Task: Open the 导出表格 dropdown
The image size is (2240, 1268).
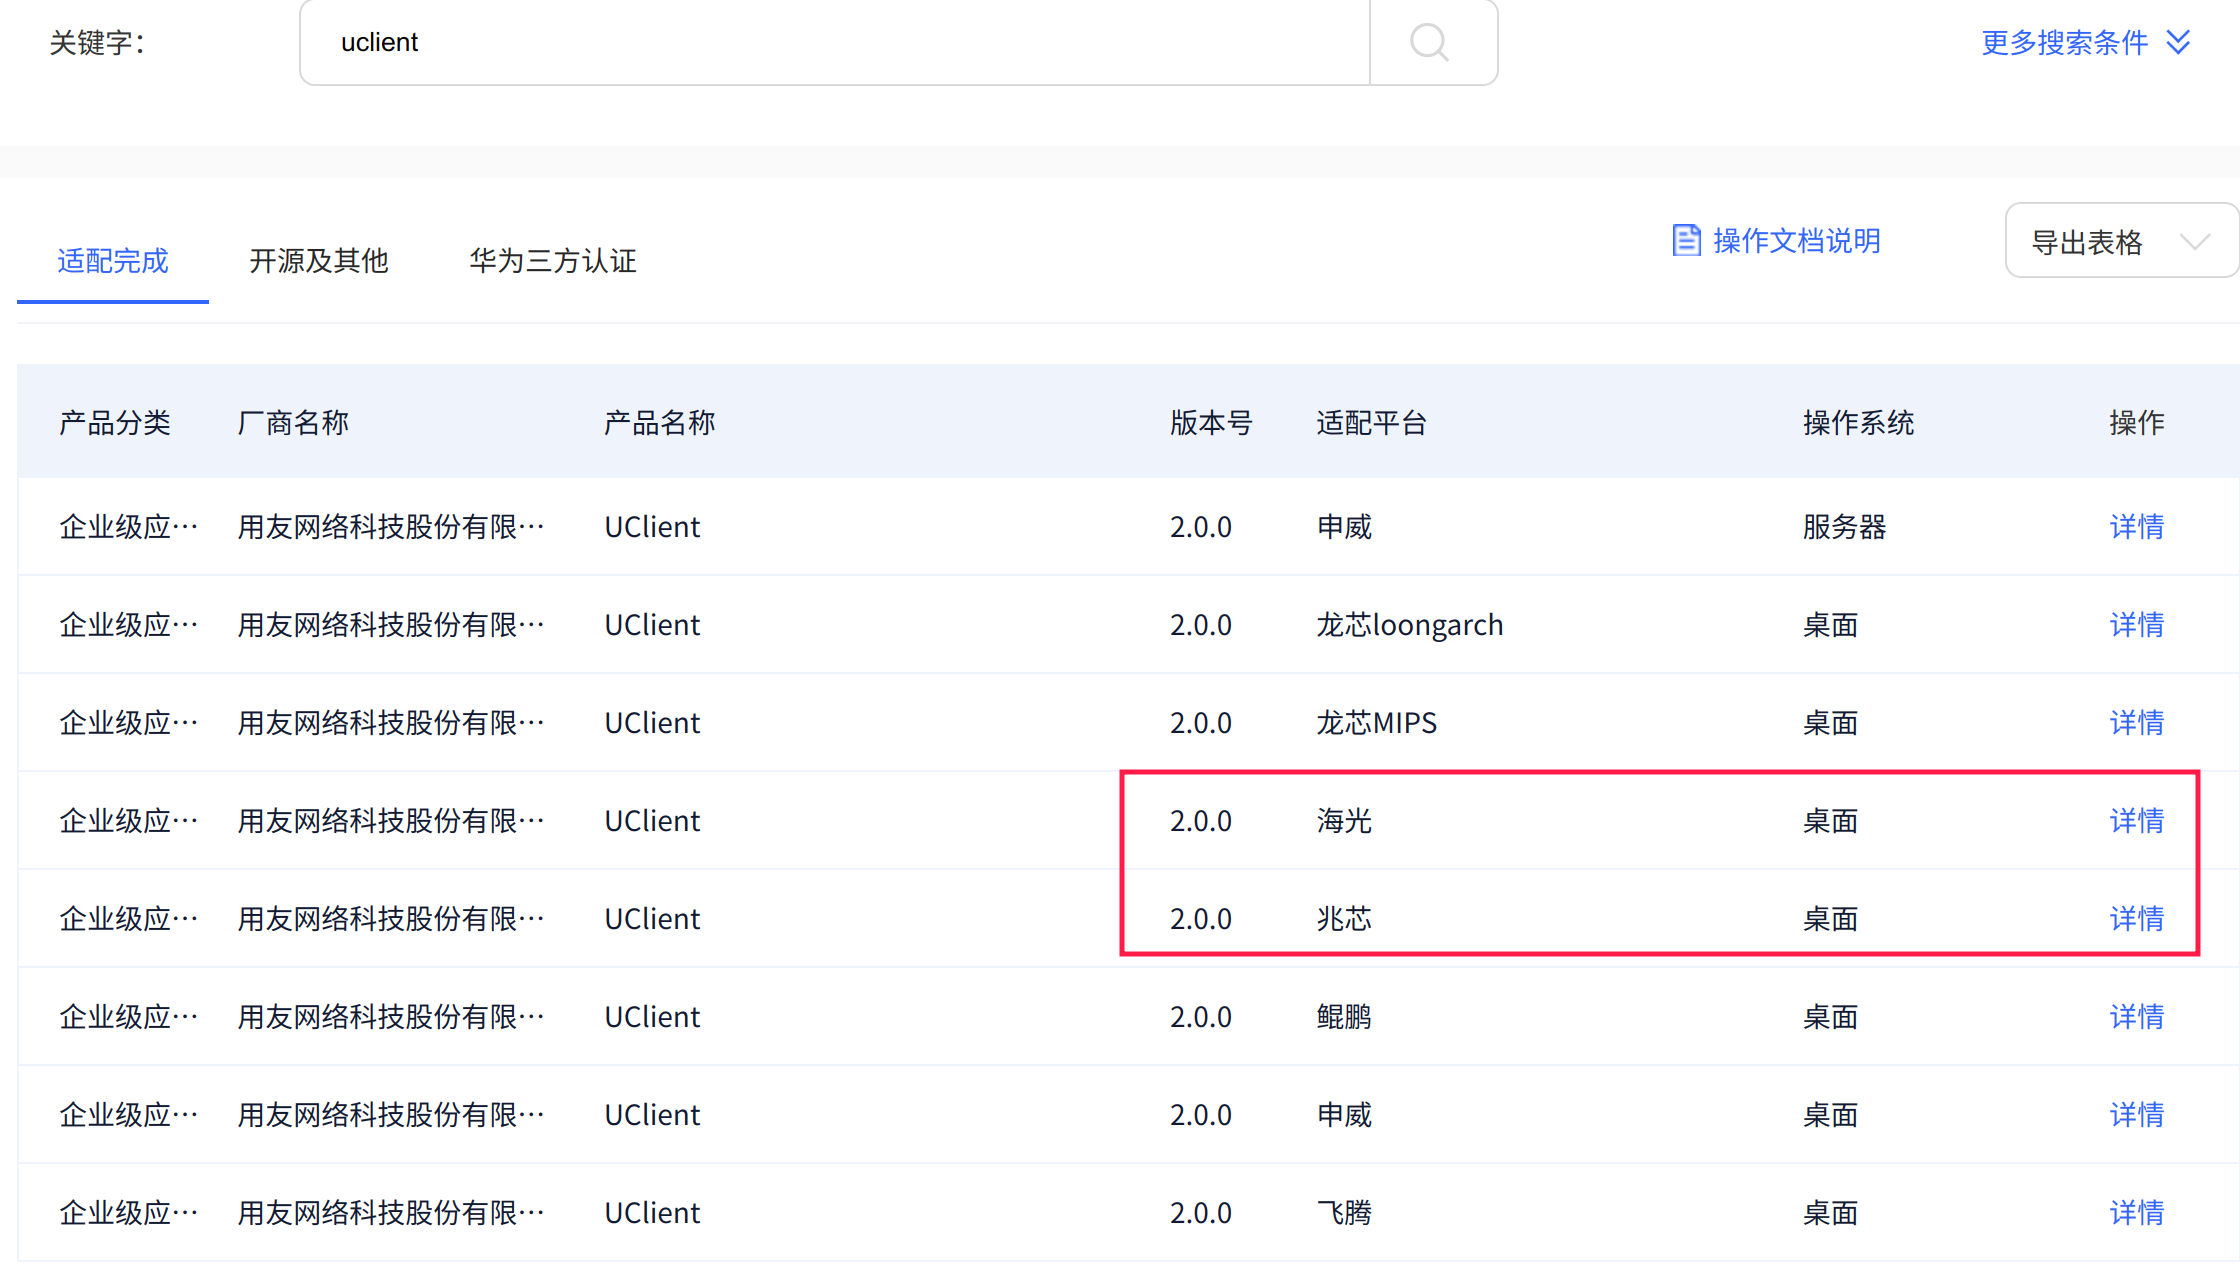Action: click(x=2120, y=241)
